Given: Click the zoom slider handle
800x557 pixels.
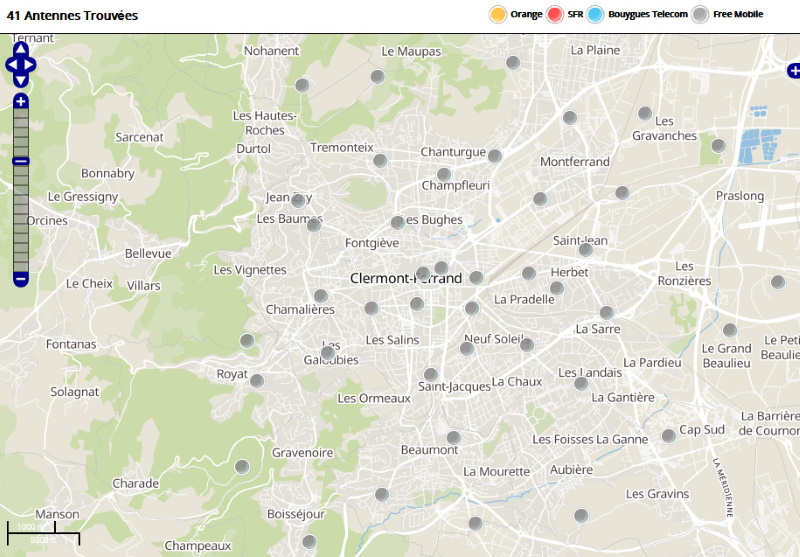Looking at the screenshot, I should pyautogui.click(x=21, y=161).
